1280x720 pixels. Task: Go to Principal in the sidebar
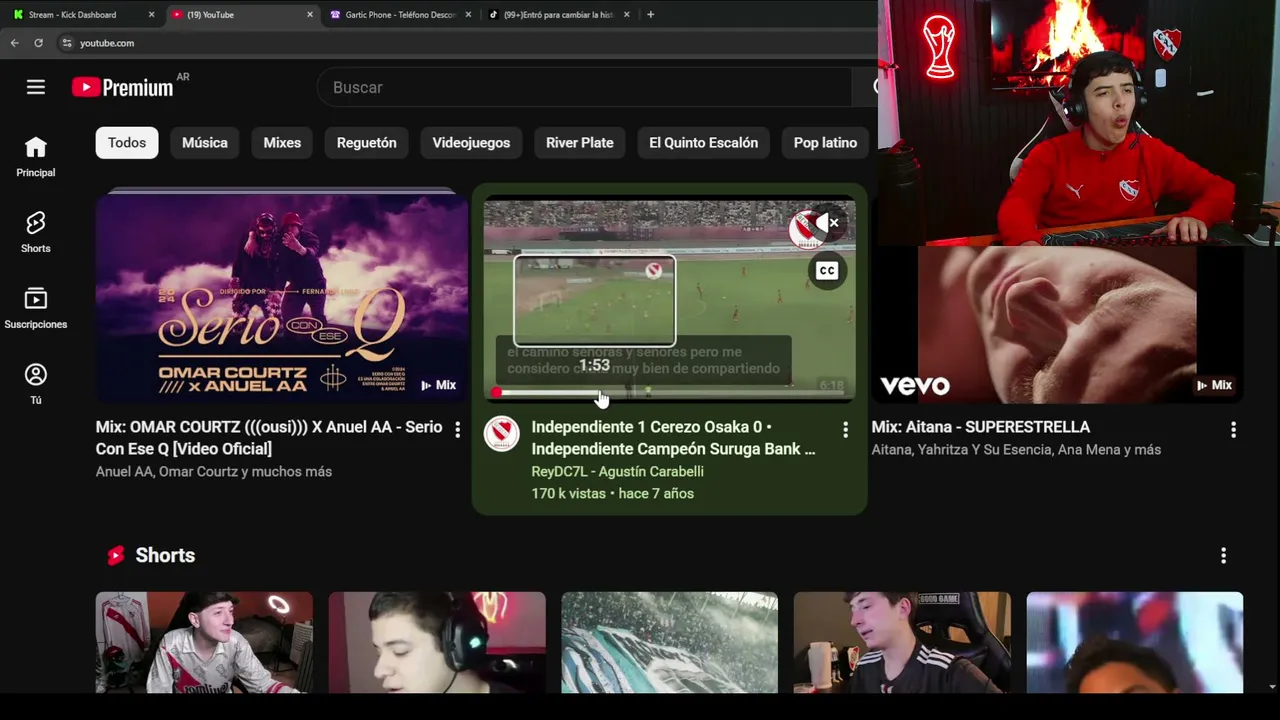point(36,157)
